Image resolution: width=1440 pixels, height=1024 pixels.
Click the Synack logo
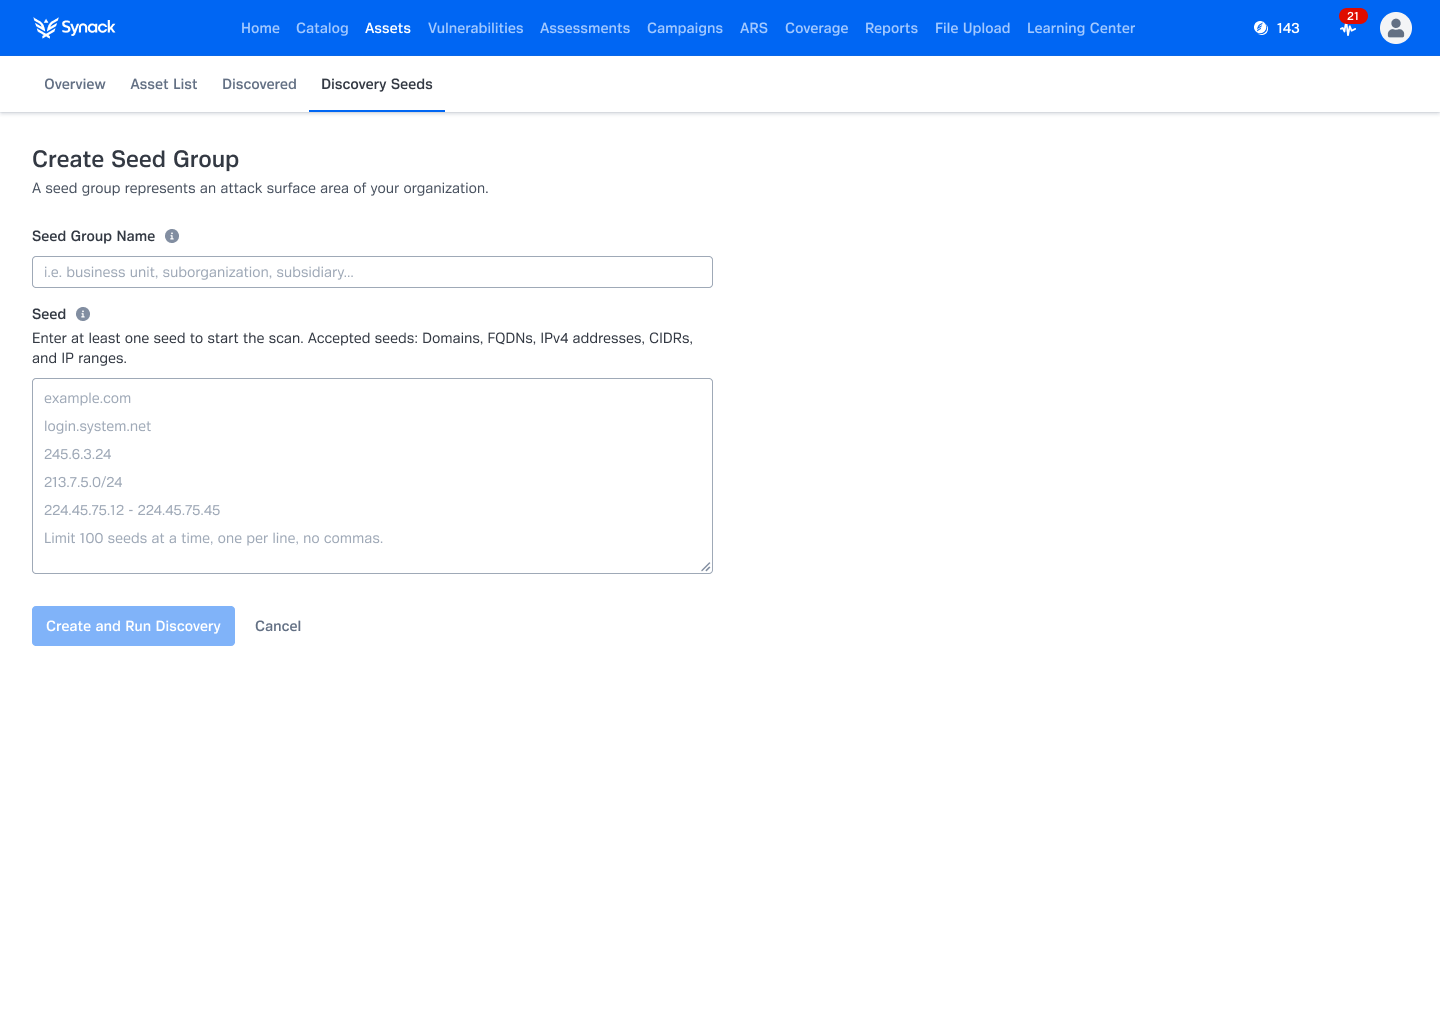(x=75, y=28)
